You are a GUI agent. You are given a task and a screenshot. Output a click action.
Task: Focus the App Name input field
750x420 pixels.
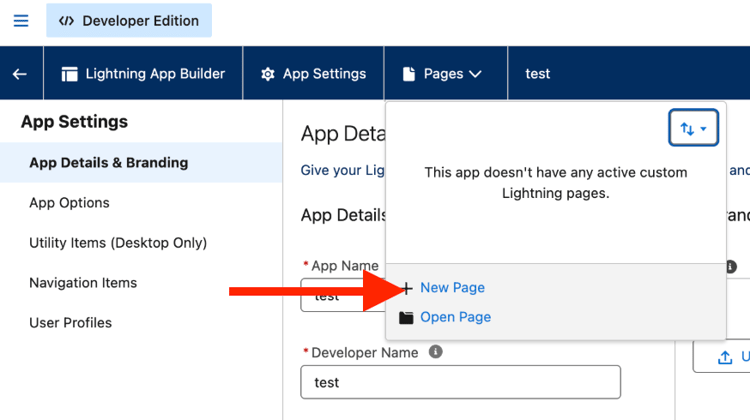coord(343,295)
